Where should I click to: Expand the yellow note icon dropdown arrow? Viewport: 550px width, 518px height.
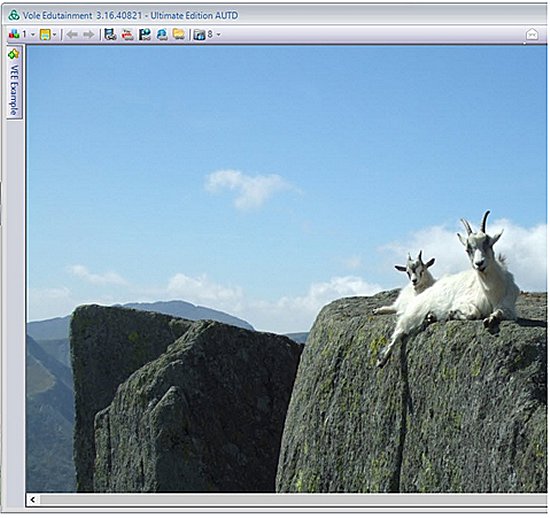pos(55,35)
